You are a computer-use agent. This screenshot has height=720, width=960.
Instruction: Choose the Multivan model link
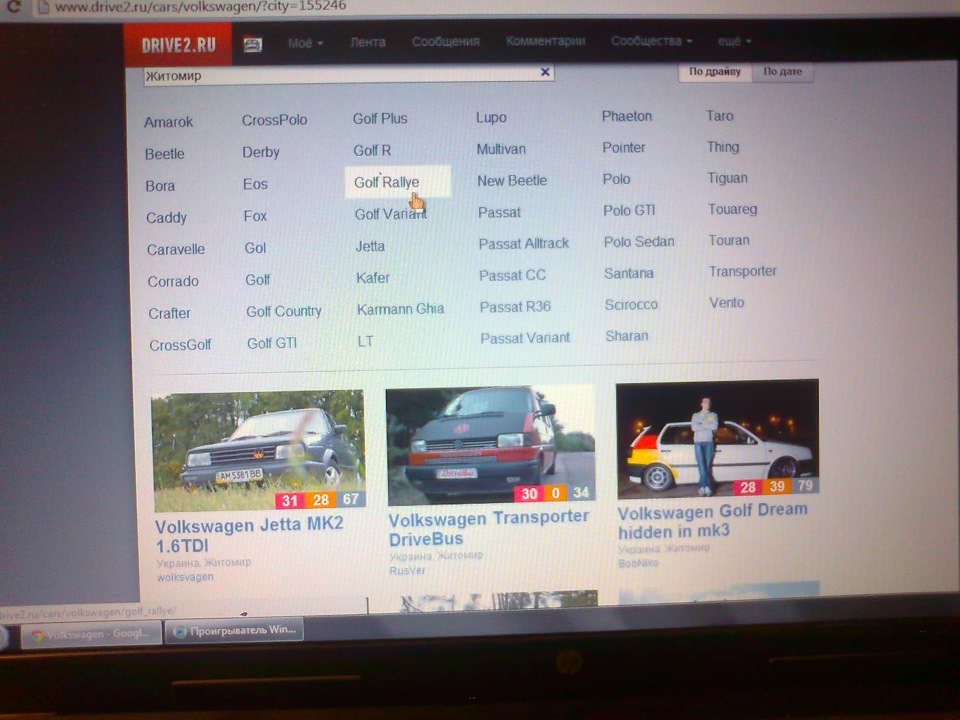[501, 149]
